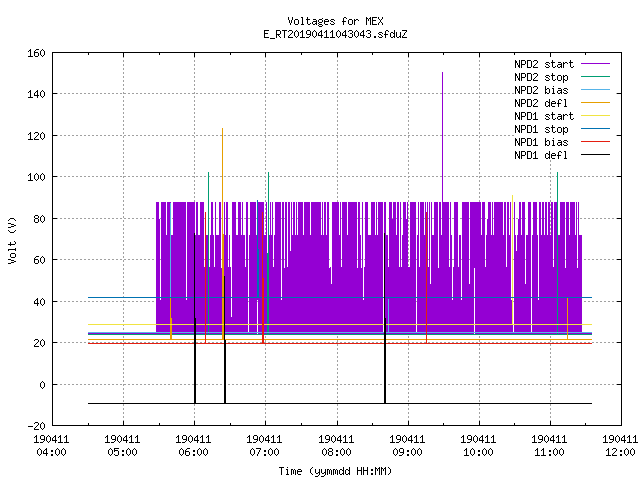The image size is (640, 480).
Task: Click the 05:00 x-axis time label
Action: (x=122, y=452)
